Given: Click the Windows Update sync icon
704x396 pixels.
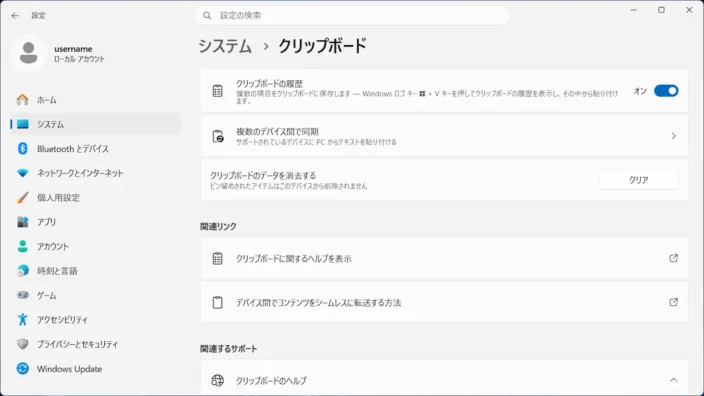Looking at the screenshot, I should pyautogui.click(x=22, y=369).
